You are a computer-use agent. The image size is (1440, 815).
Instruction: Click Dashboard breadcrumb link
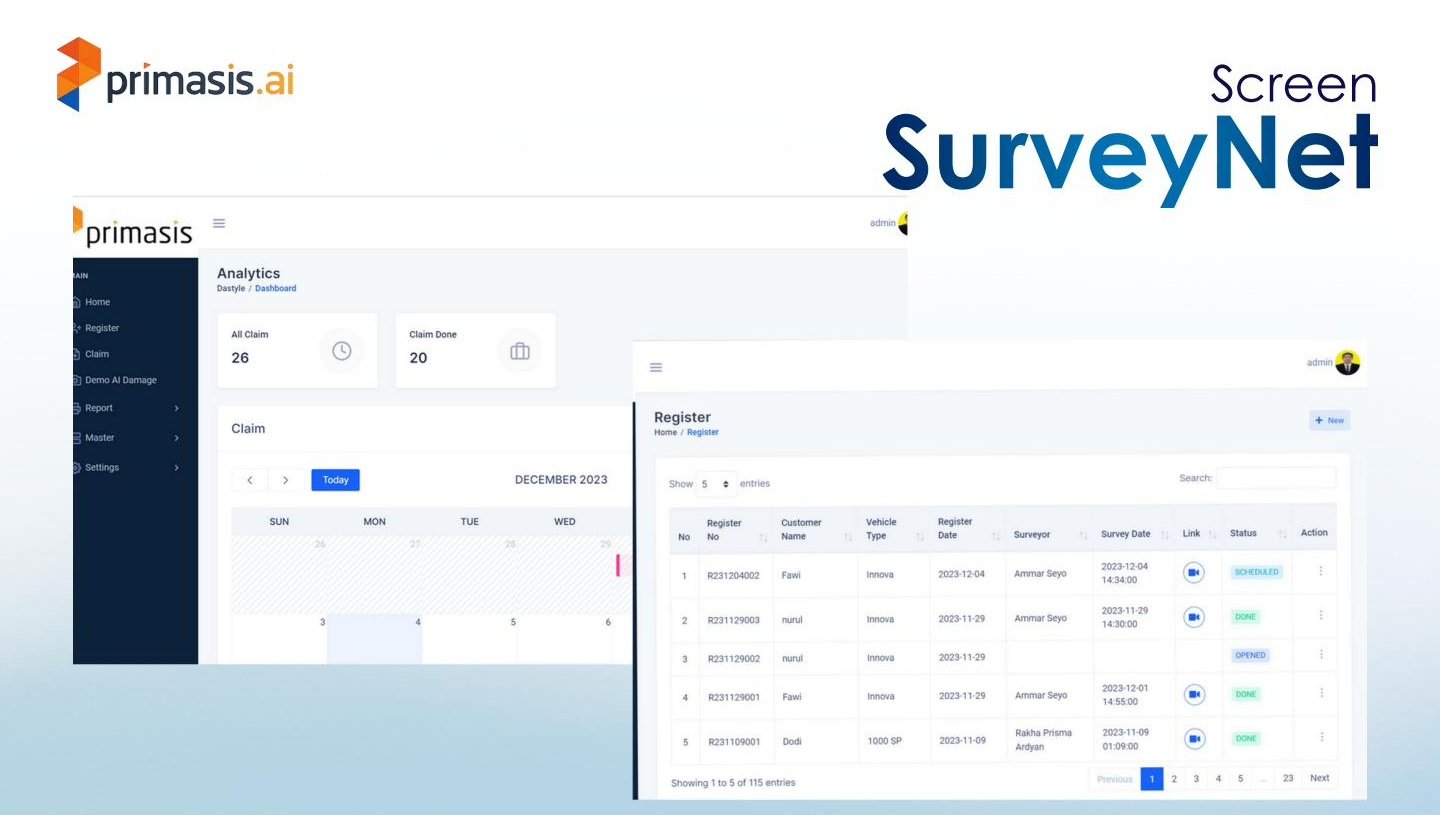pyautogui.click(x=275, y=288)
